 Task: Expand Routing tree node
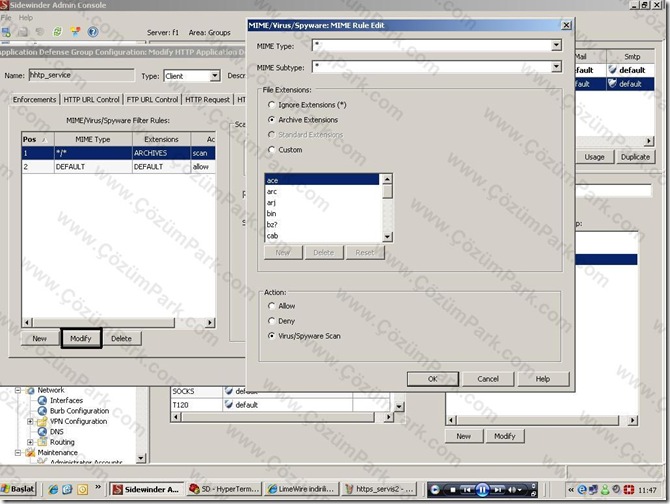[30, 442]
